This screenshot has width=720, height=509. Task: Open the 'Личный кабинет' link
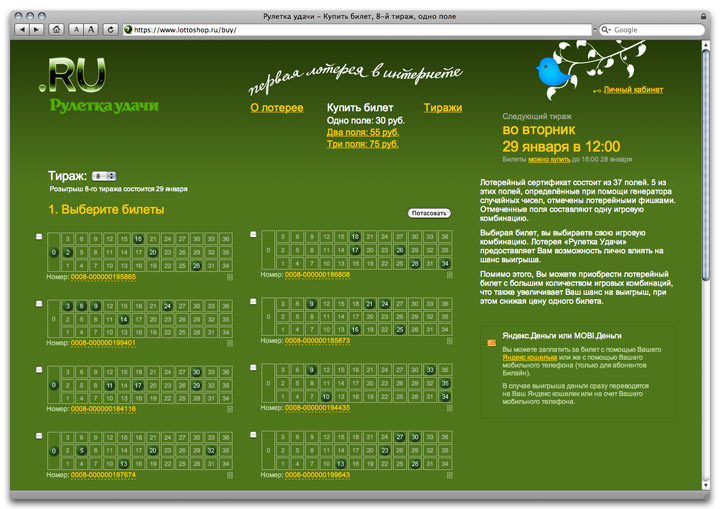pyautogui.click(x=633, y=90)
